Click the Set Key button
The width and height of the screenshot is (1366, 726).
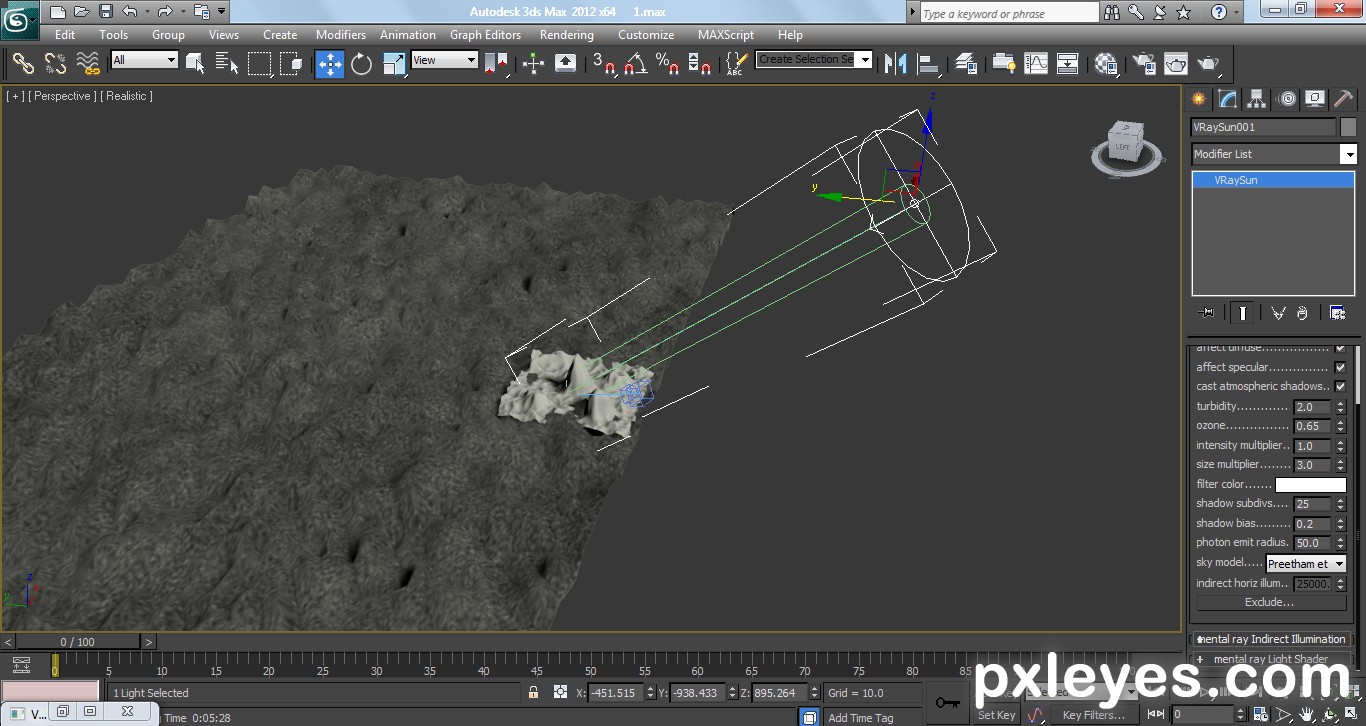point(996,715)
